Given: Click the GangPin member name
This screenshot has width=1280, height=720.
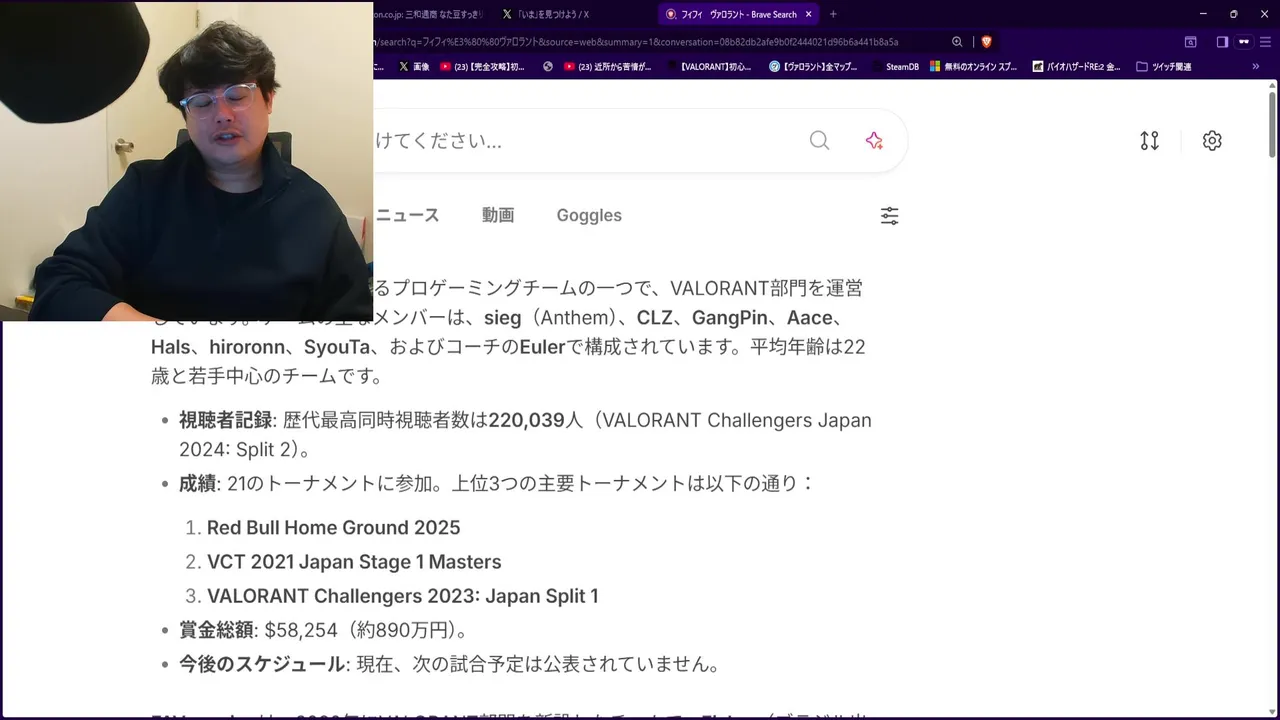Looking at the screenshot, I should [730, 318].
